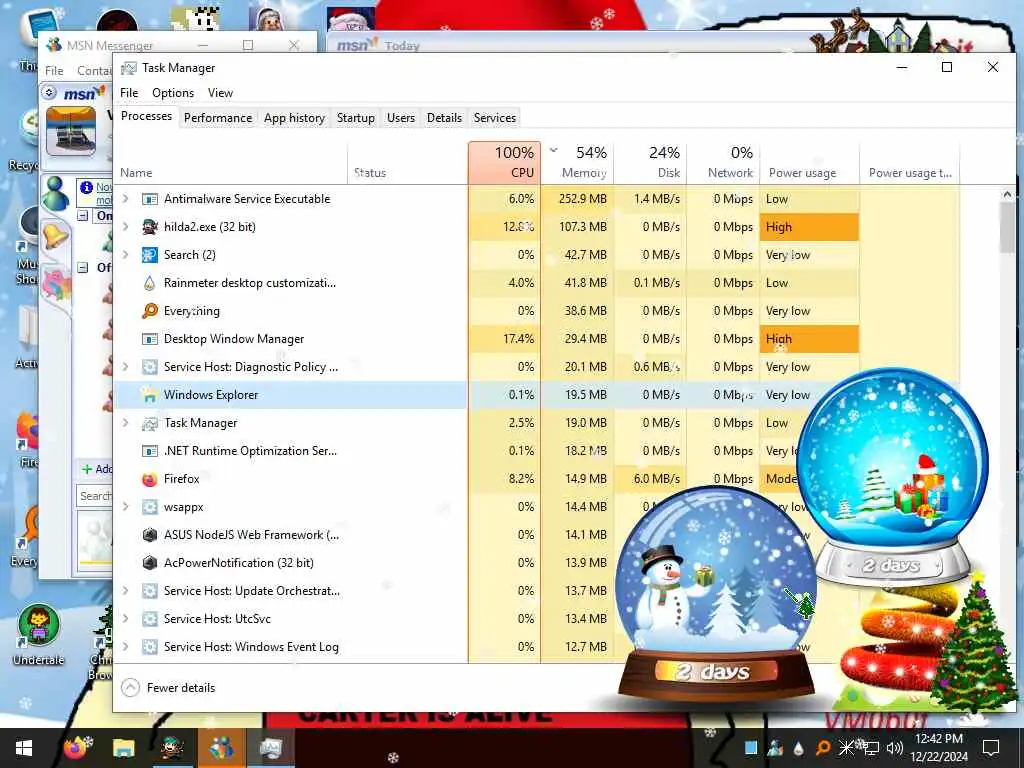Expand the hilda2.exe process group
Viewport: 1024px width, 768px height.
125,227
